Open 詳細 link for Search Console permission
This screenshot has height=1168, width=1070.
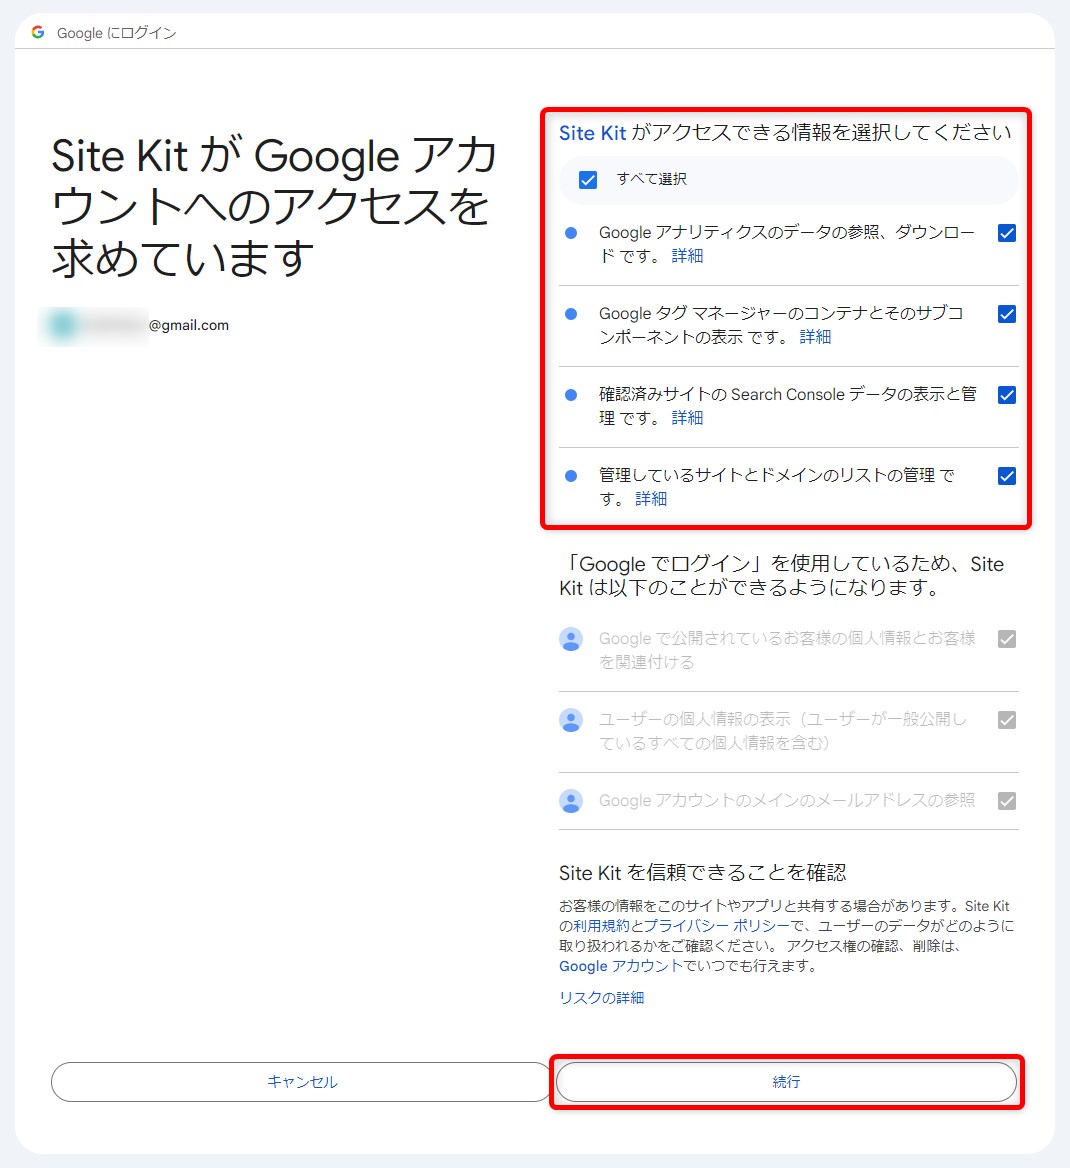687,418
